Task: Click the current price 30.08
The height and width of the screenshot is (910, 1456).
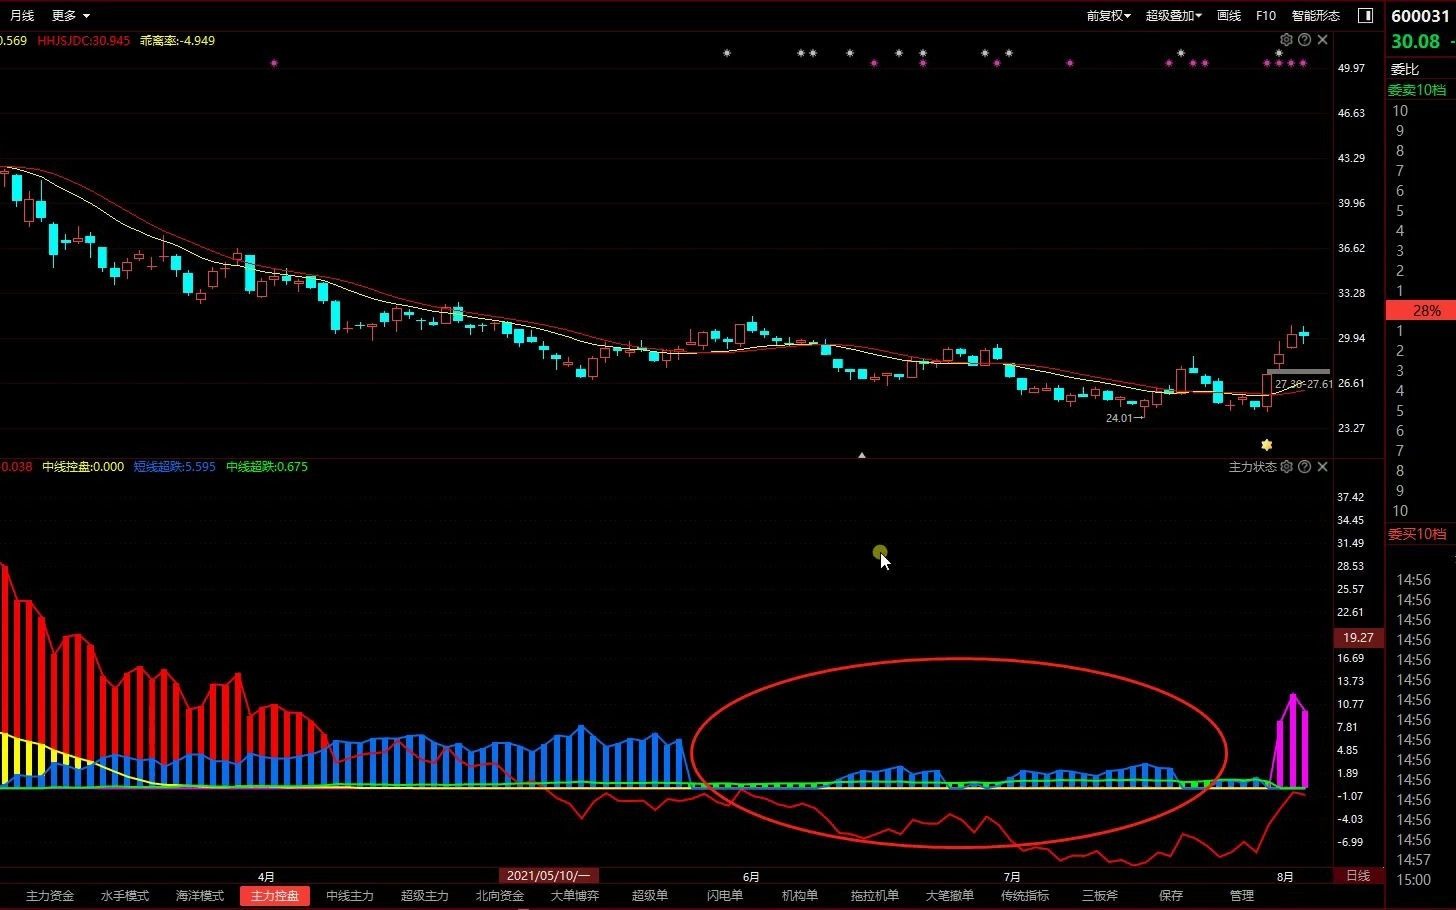Action: coord(1415,41)
